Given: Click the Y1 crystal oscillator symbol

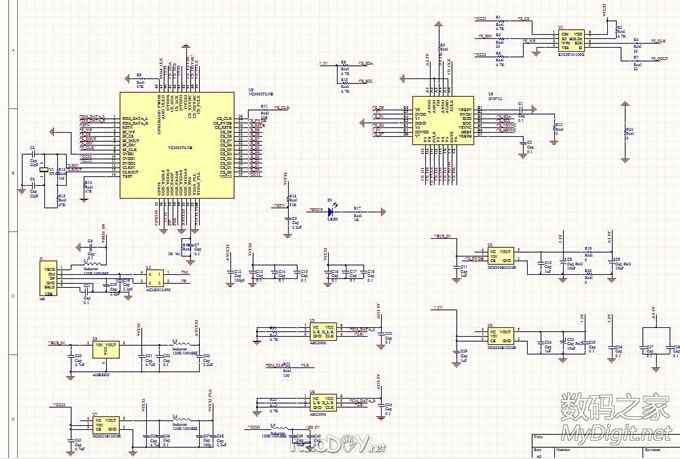Looking at the screenshot, I should tap(43, 170).
